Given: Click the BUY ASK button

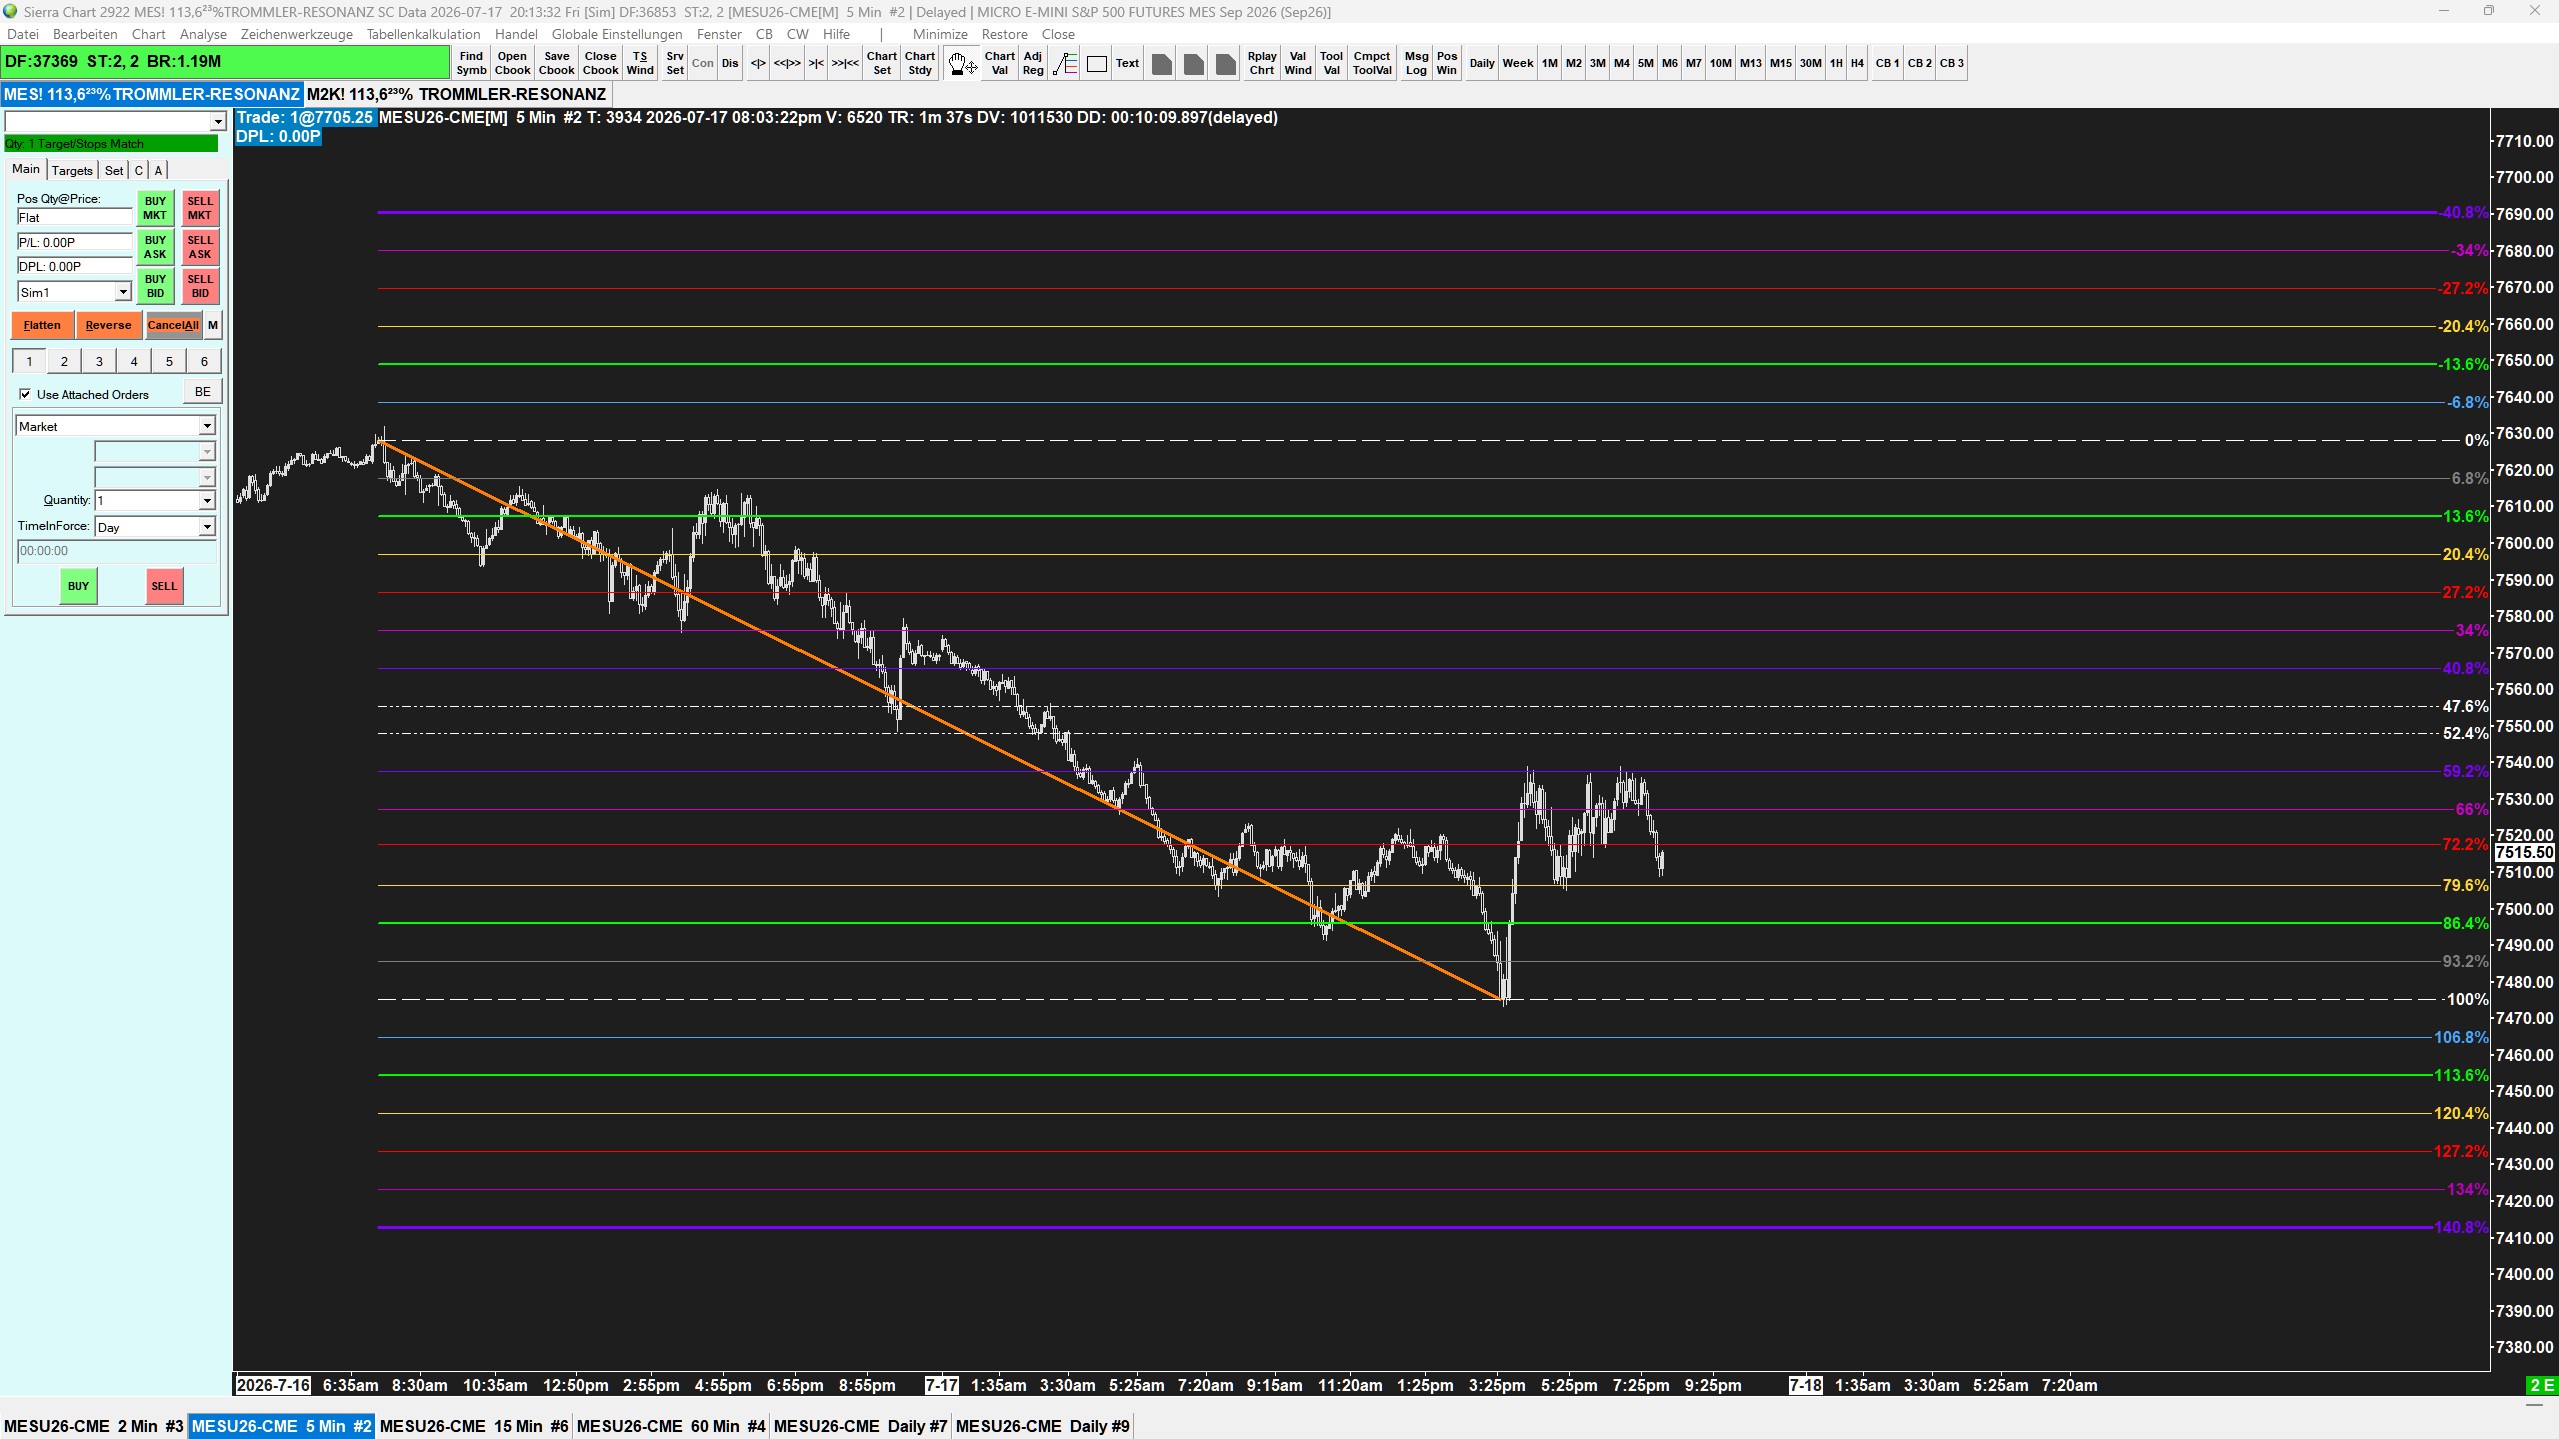Looking at the screenshot, I should [x=155, y=247].
